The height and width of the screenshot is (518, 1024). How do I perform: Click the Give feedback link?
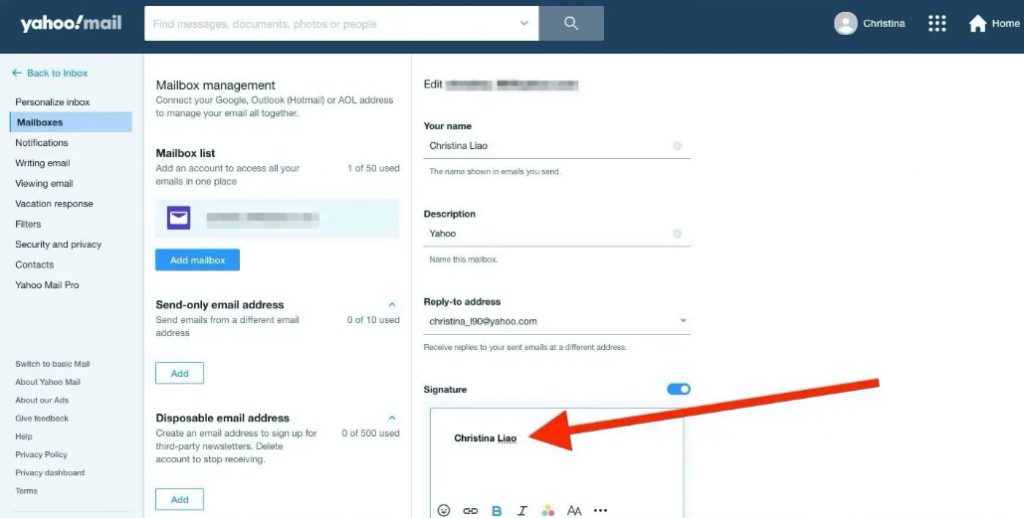(42, 418)
